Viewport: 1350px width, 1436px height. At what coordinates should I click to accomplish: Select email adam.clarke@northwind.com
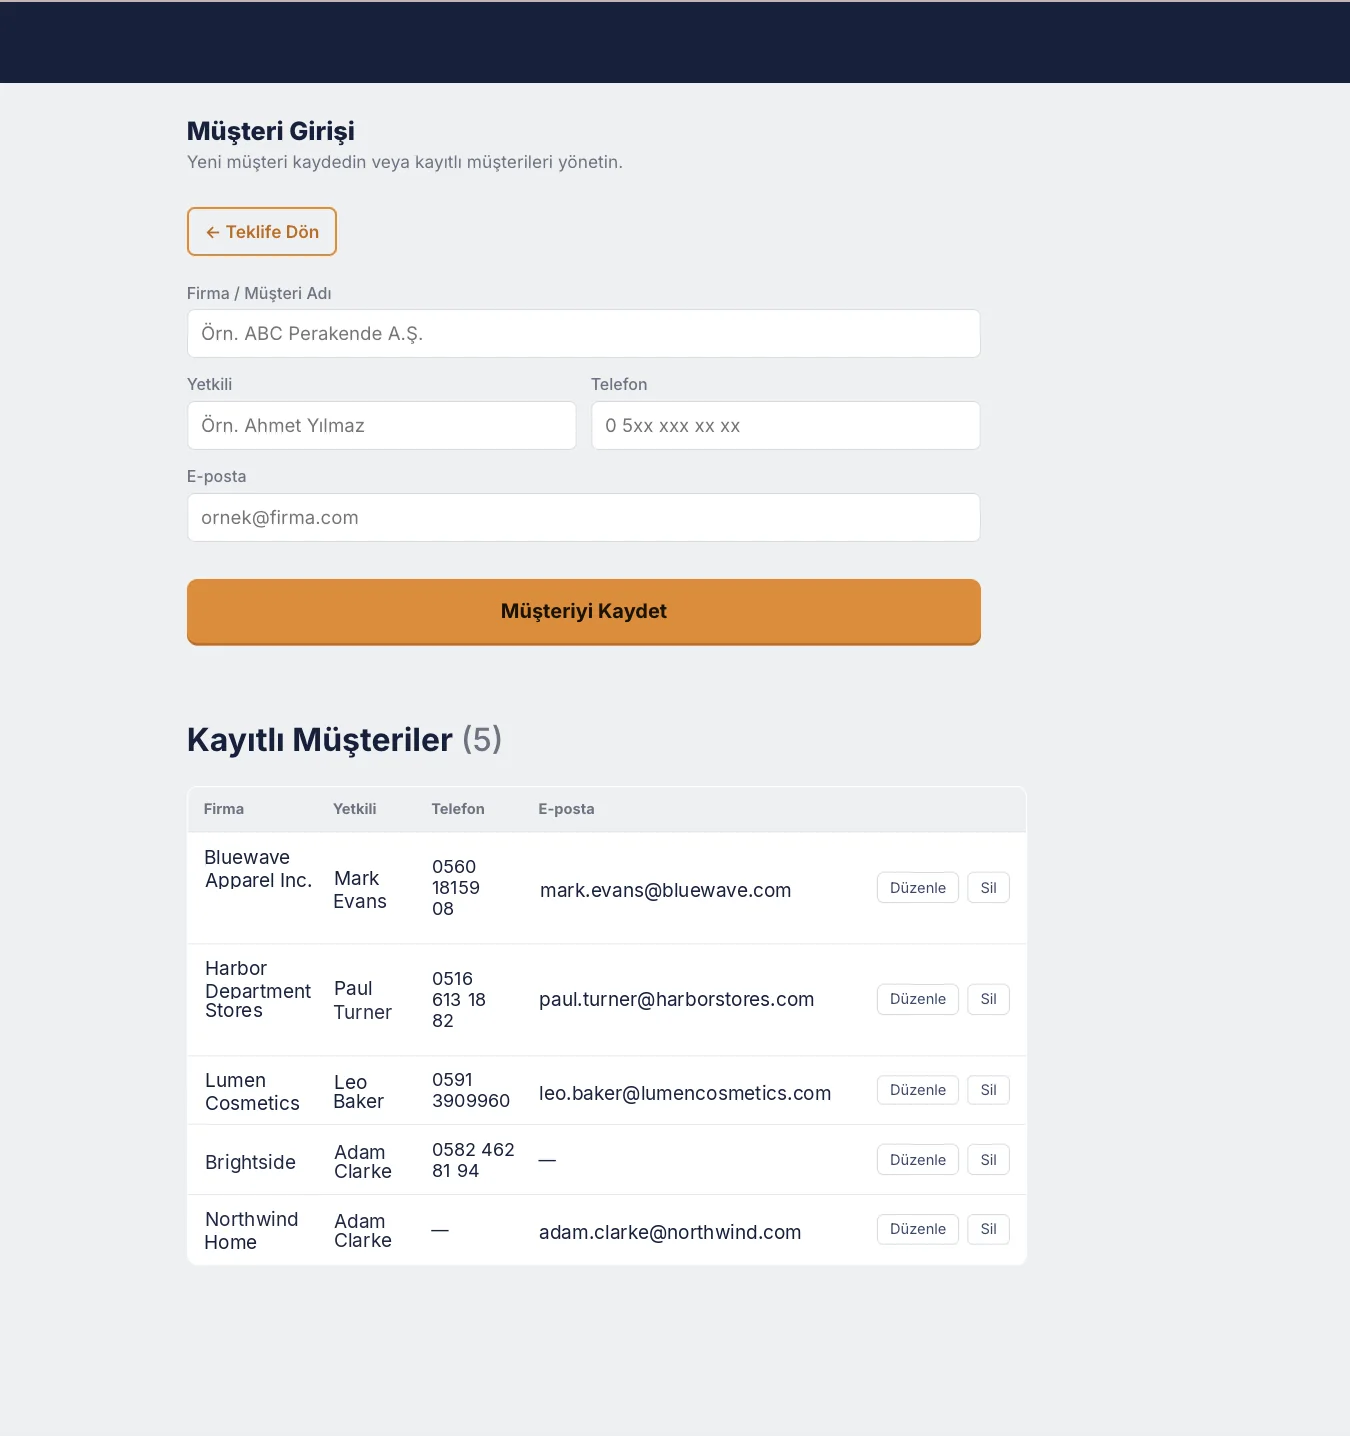point(670,1232)
